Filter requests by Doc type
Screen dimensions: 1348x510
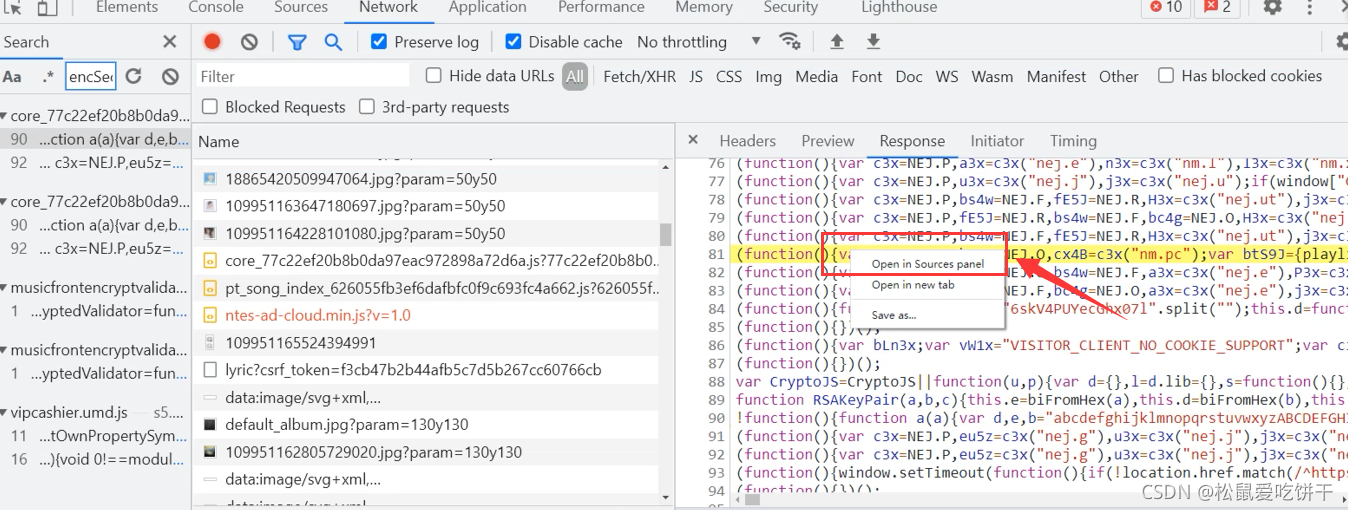point(909,76)
